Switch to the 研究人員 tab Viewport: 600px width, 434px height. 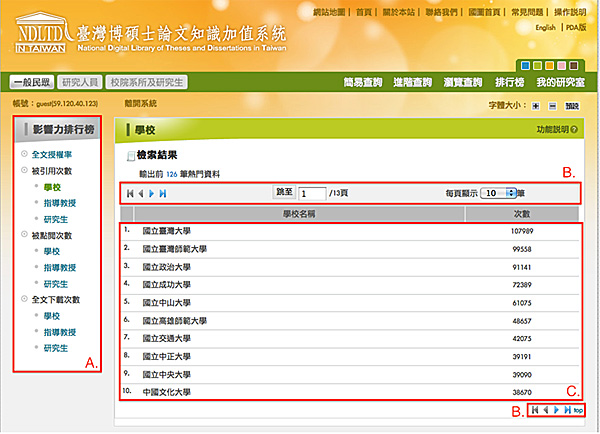coord(79,82)
